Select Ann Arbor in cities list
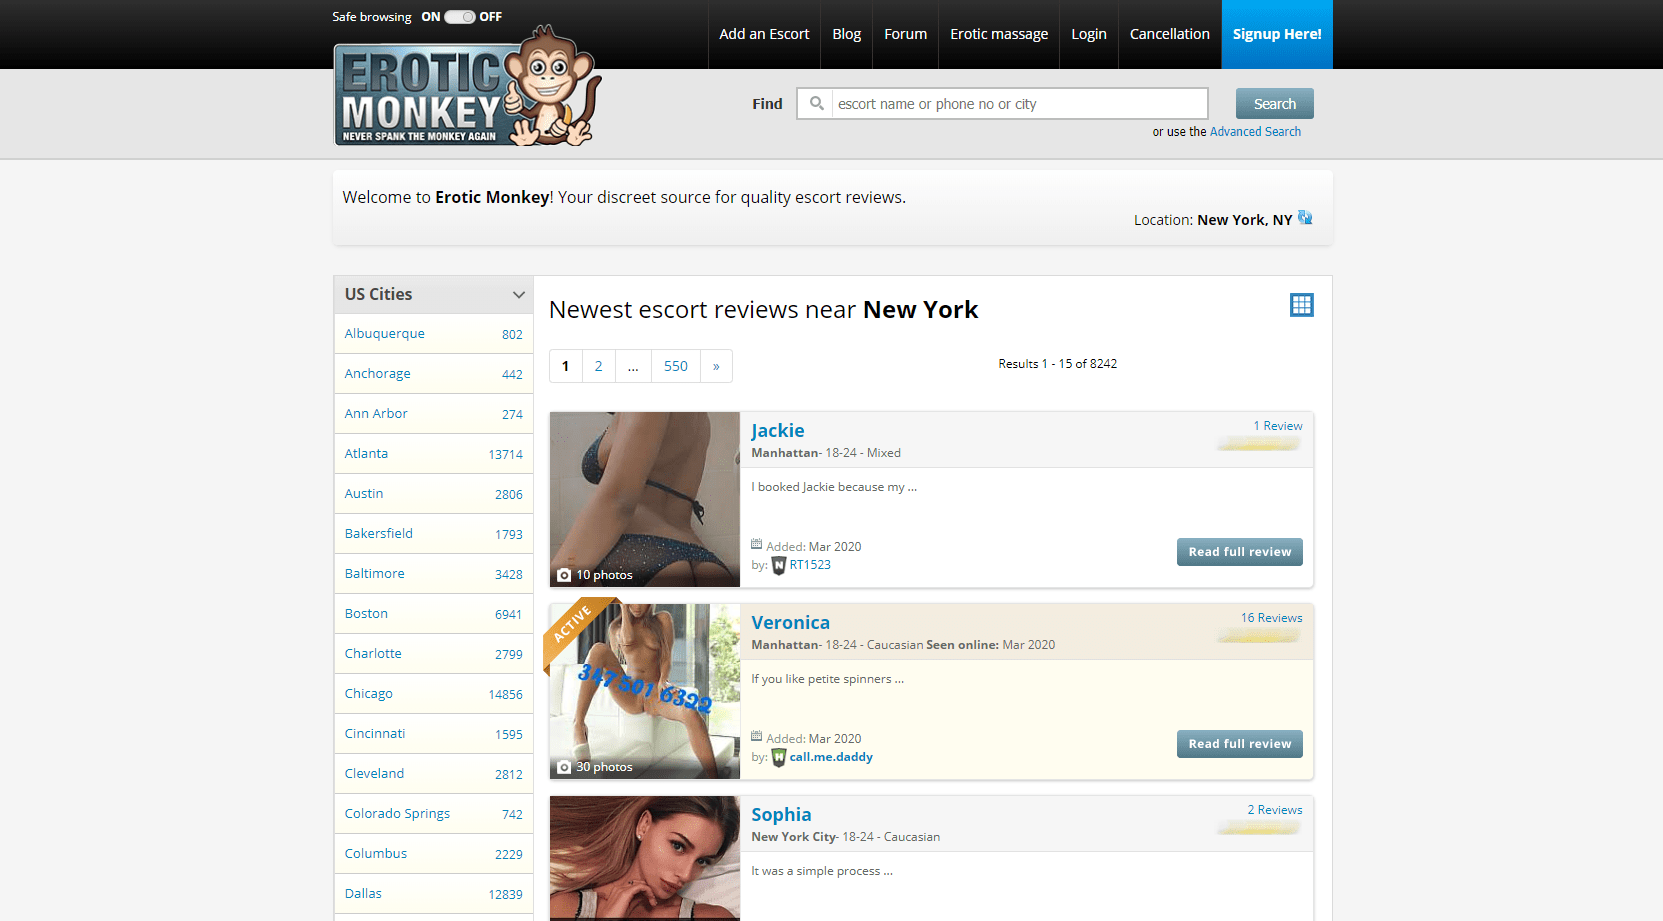The height and width of the screenshot is (921, 1663). (434, 414)
